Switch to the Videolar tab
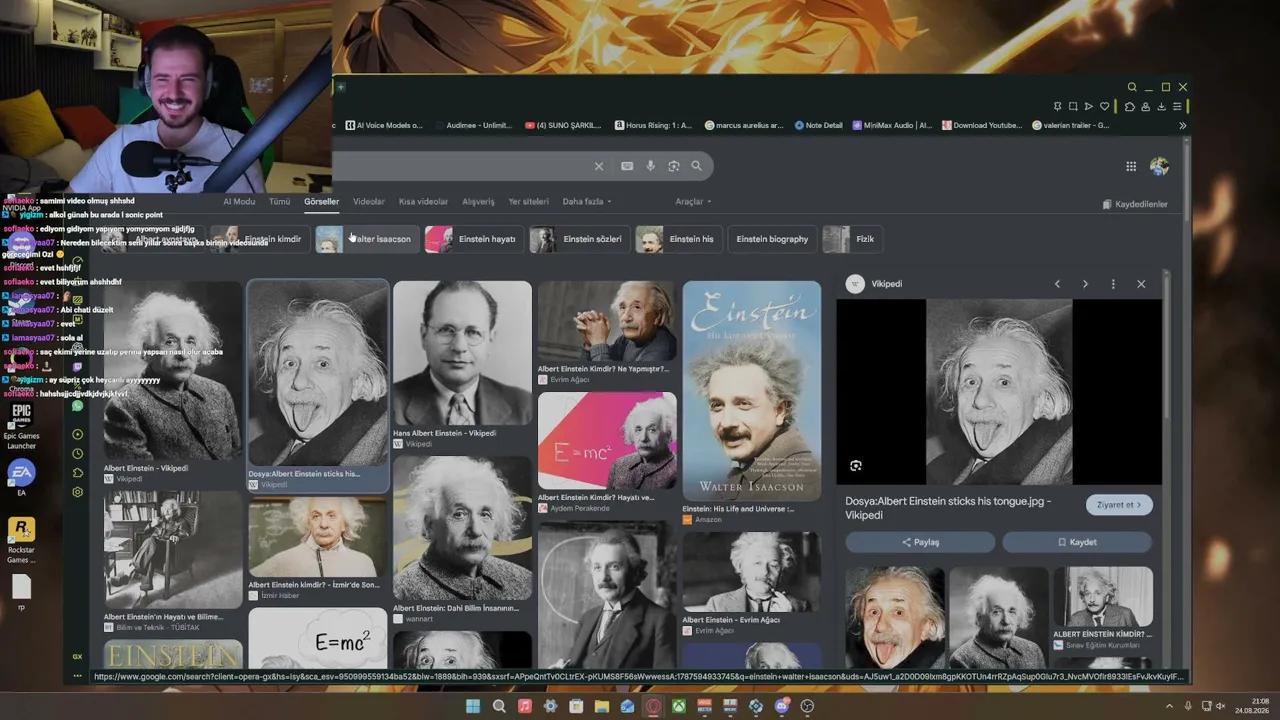This screenshot has width=1280, height=720. click(369, 202)
